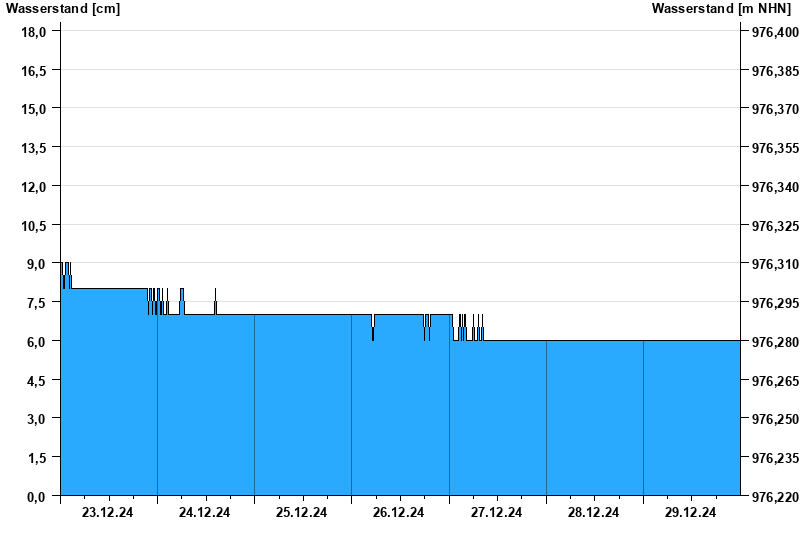Click right axis value 976,385
The width and height of the screenshot is (800, 550).
click(776, 71)
